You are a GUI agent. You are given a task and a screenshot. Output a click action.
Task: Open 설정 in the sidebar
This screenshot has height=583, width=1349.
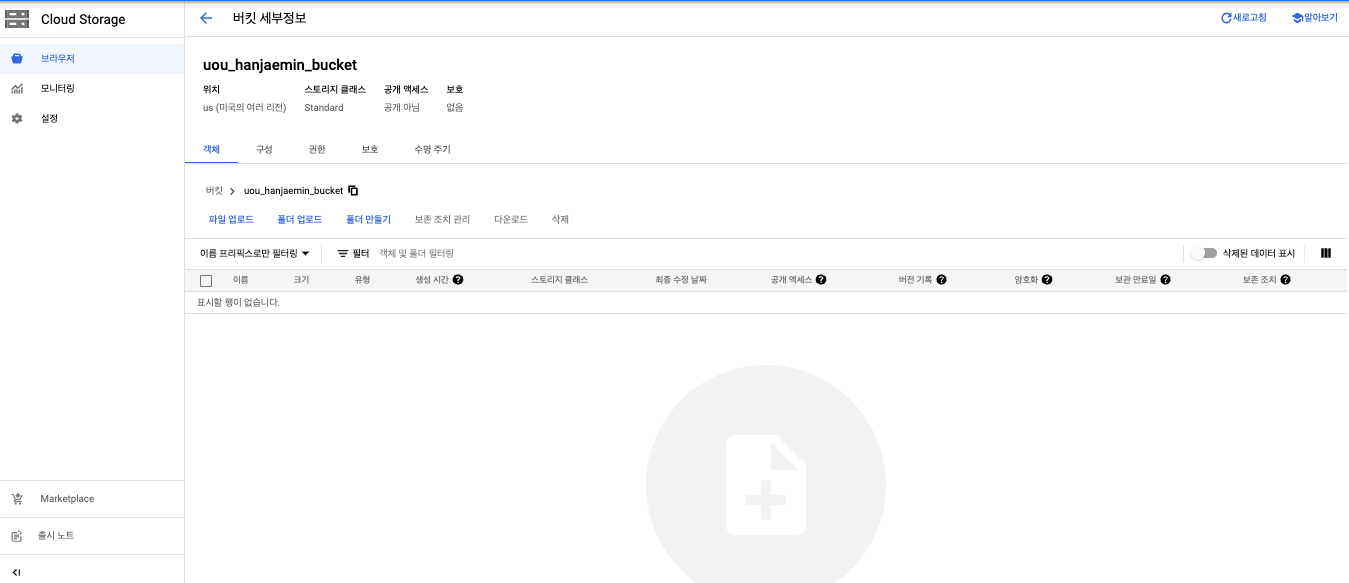92,119
